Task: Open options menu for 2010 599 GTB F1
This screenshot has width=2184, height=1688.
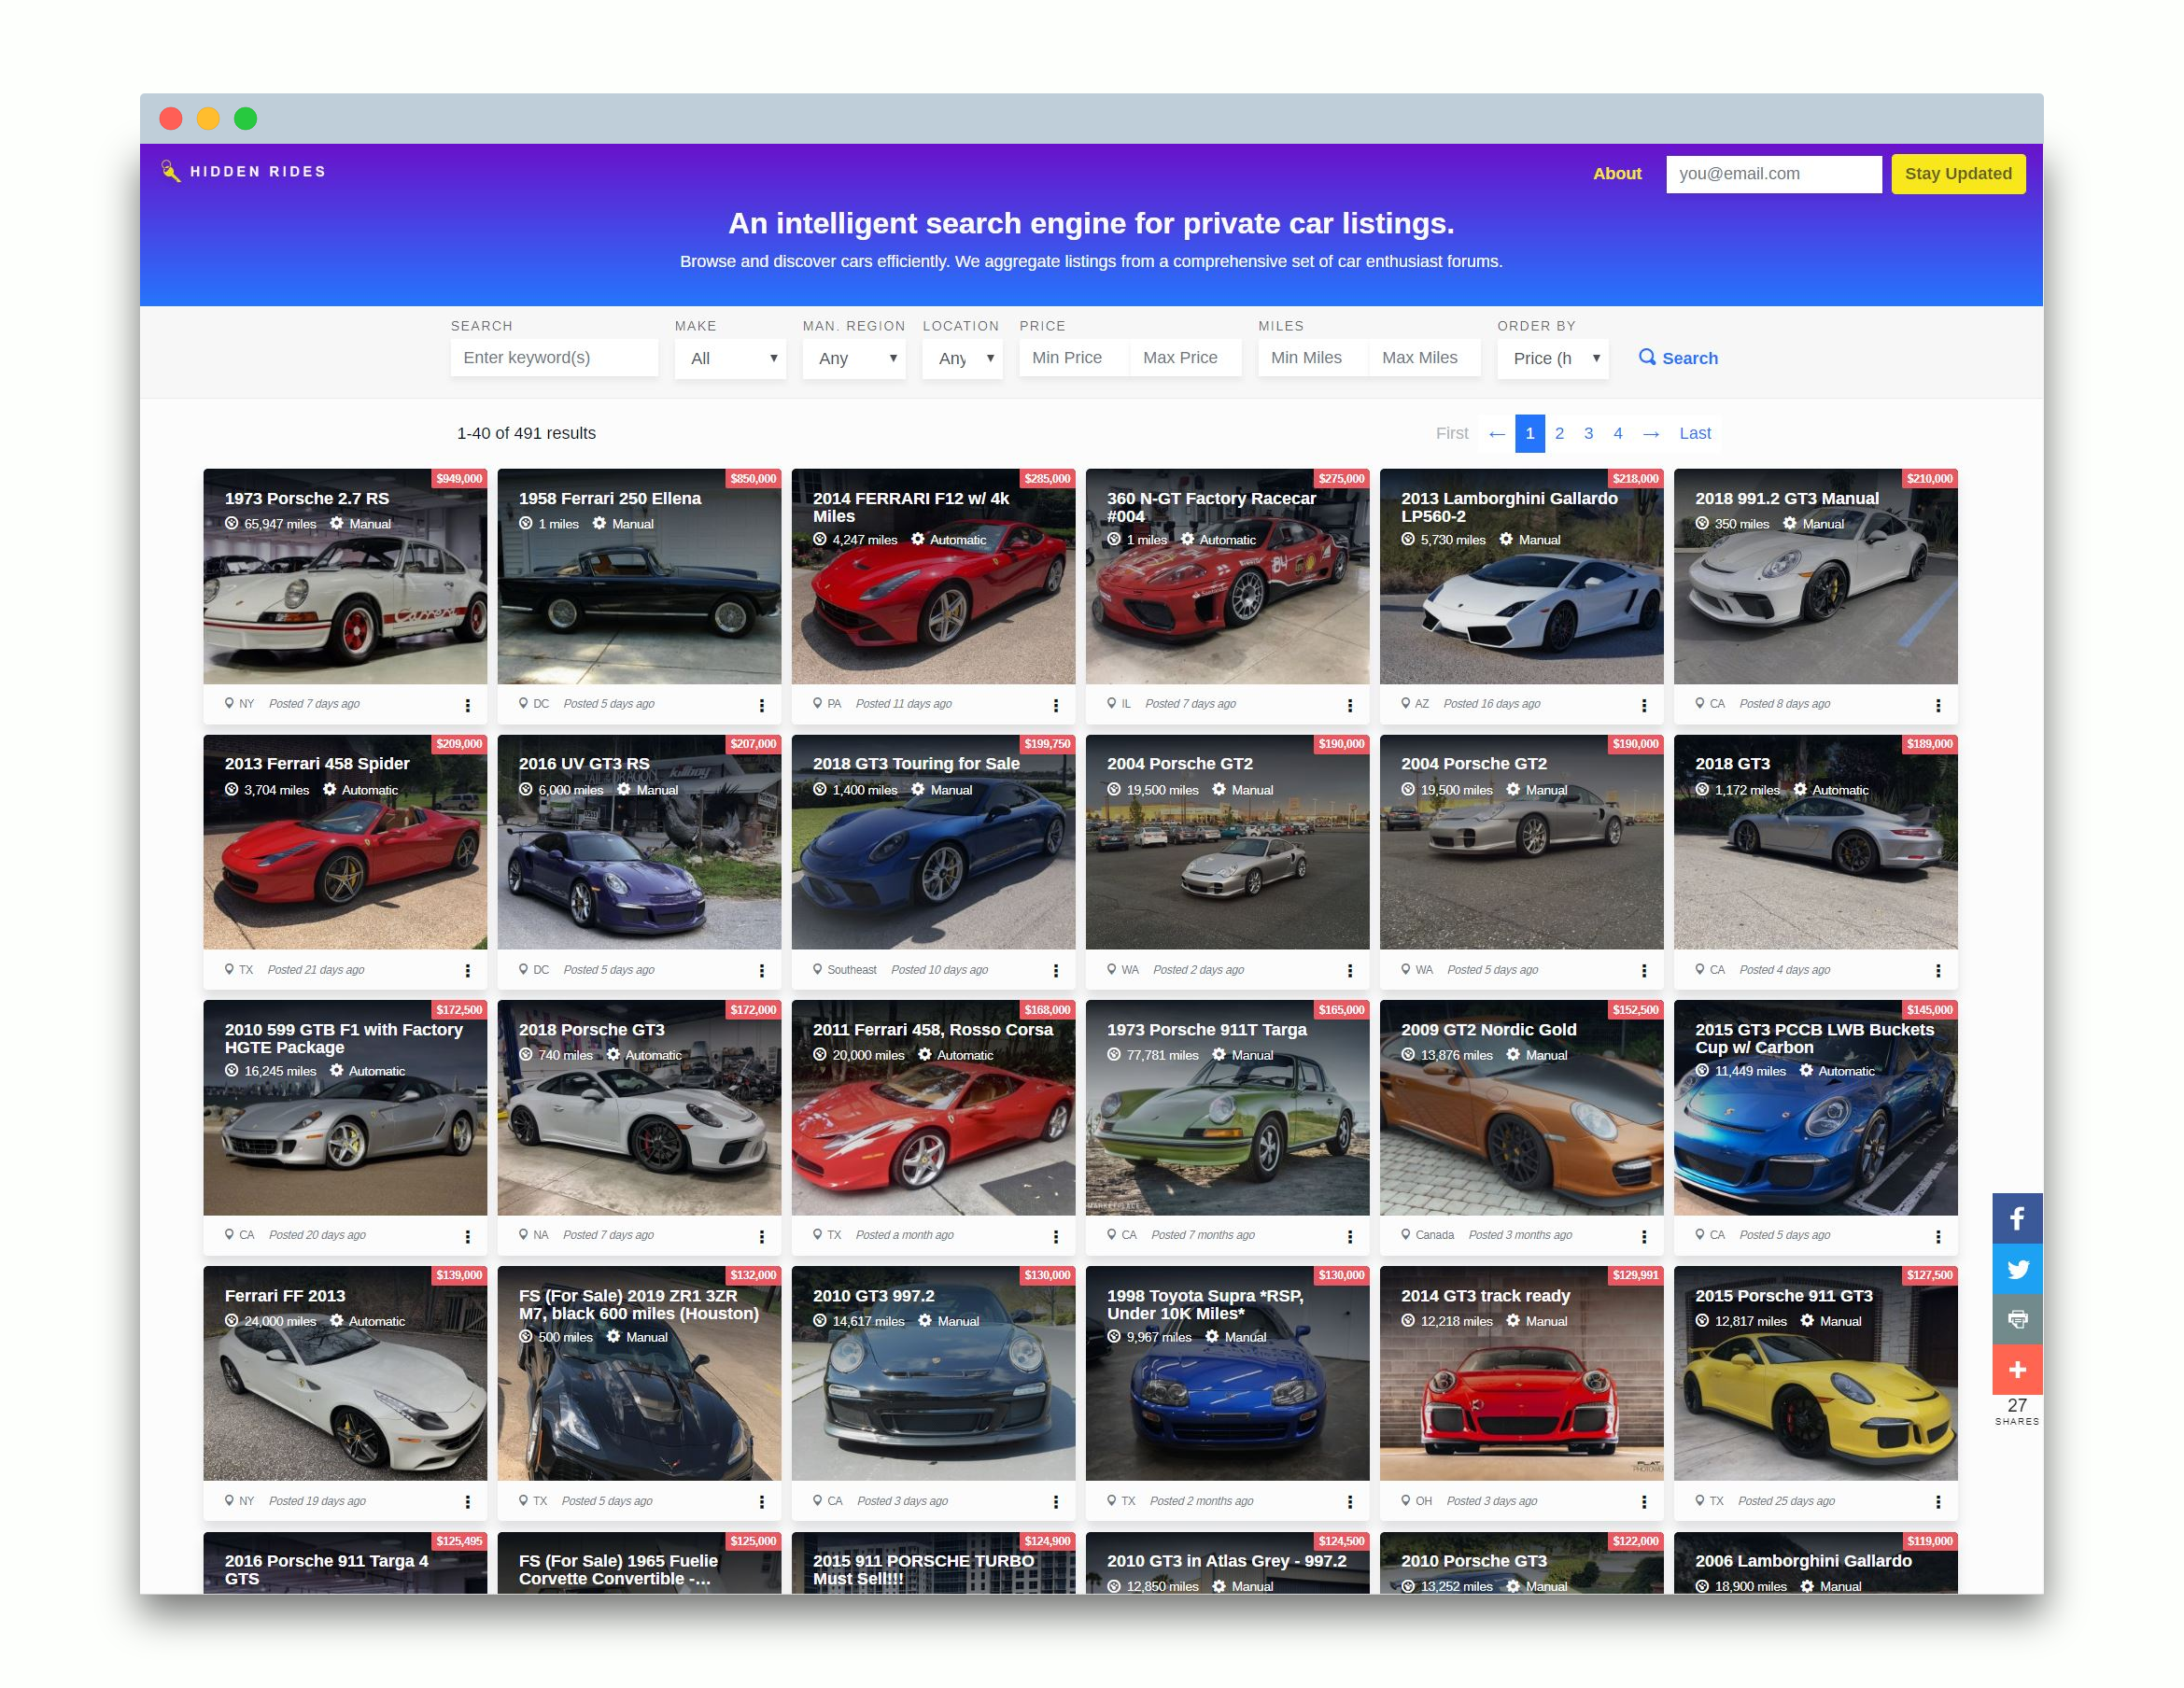Action: coord(467,1236)
